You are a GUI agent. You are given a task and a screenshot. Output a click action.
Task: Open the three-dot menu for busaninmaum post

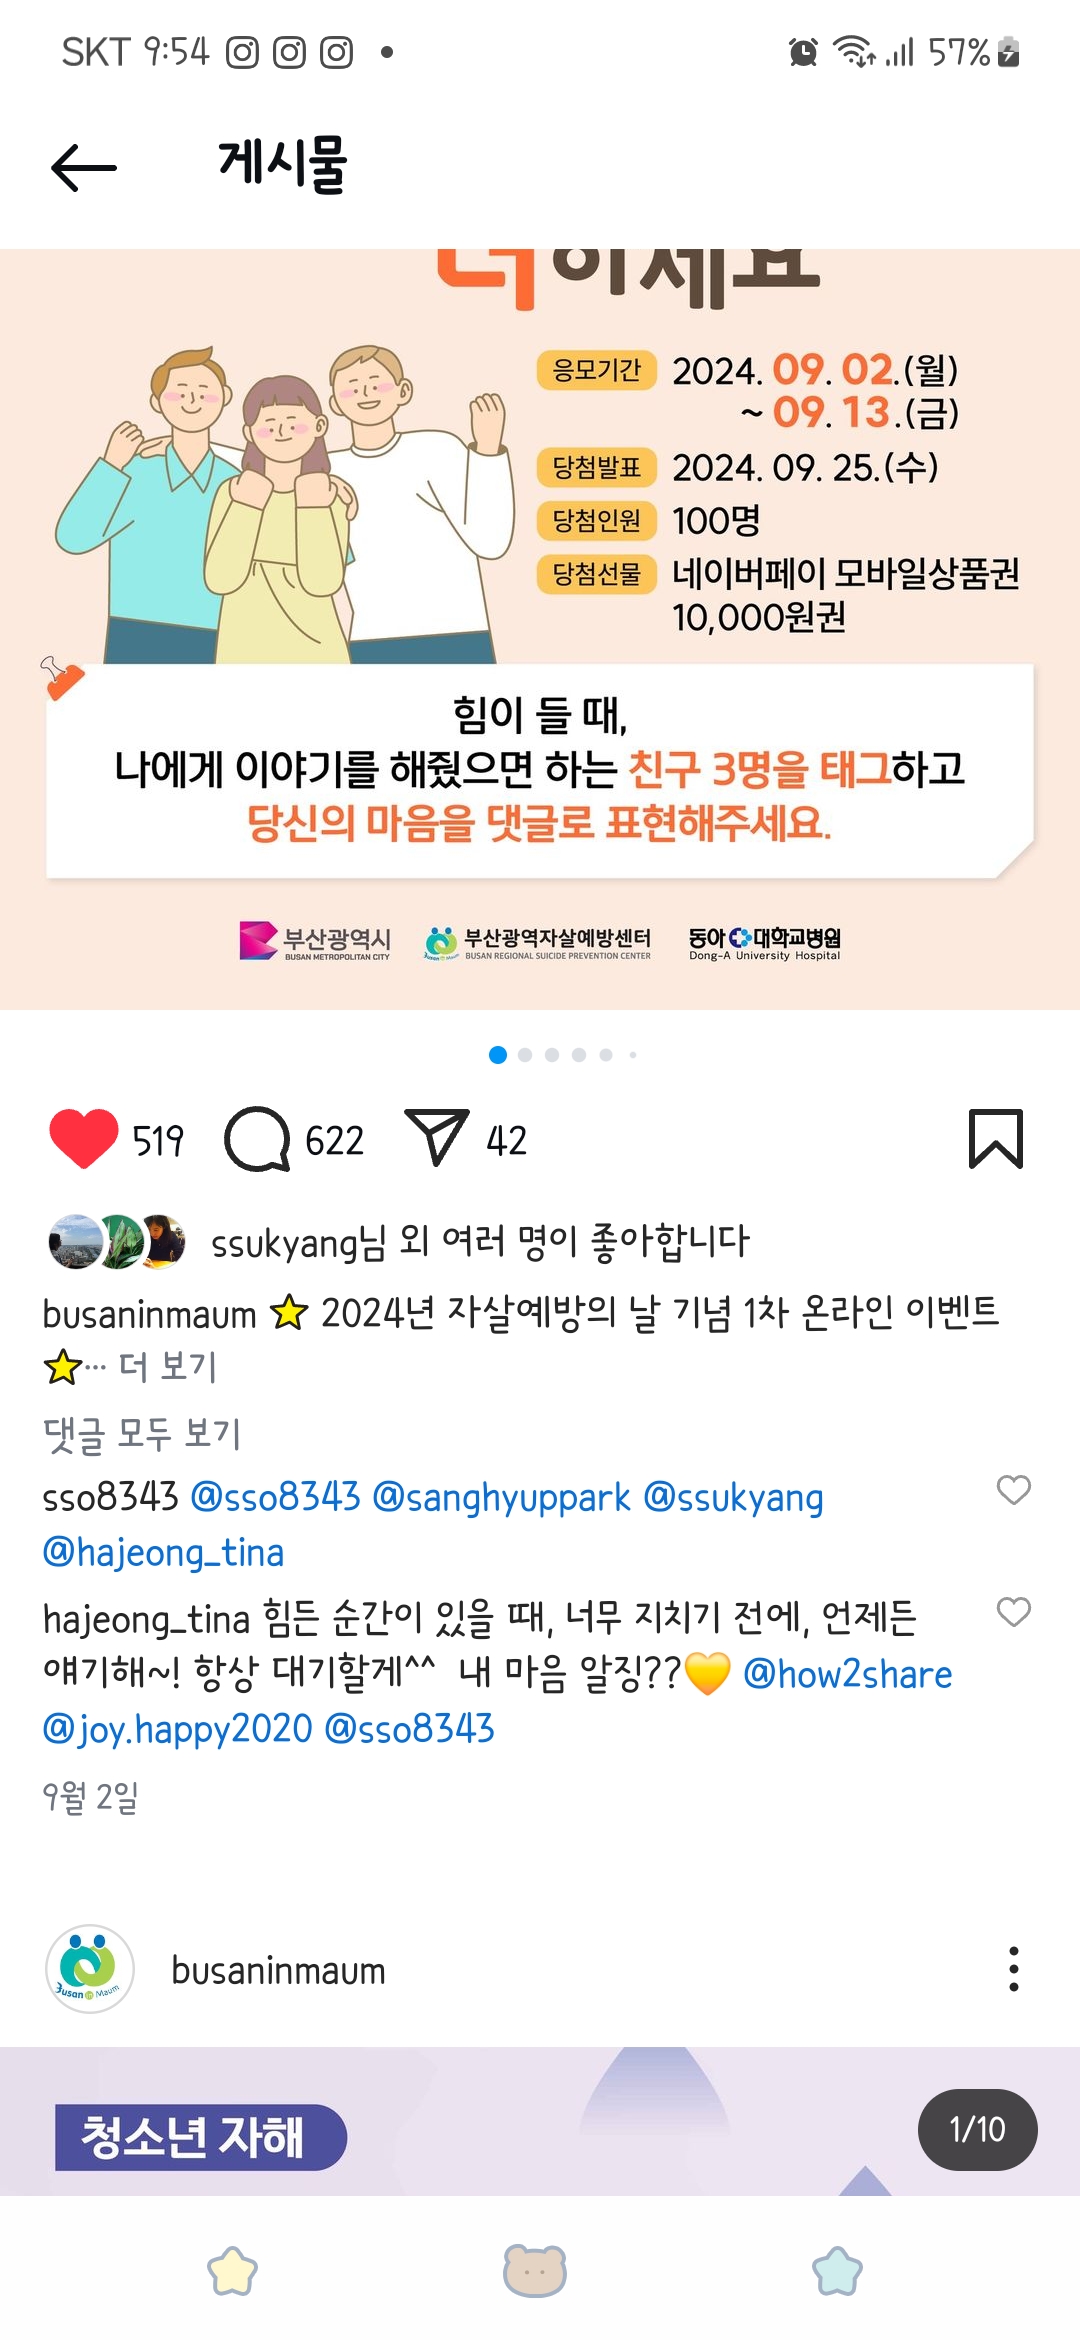click(1014, 1969)
